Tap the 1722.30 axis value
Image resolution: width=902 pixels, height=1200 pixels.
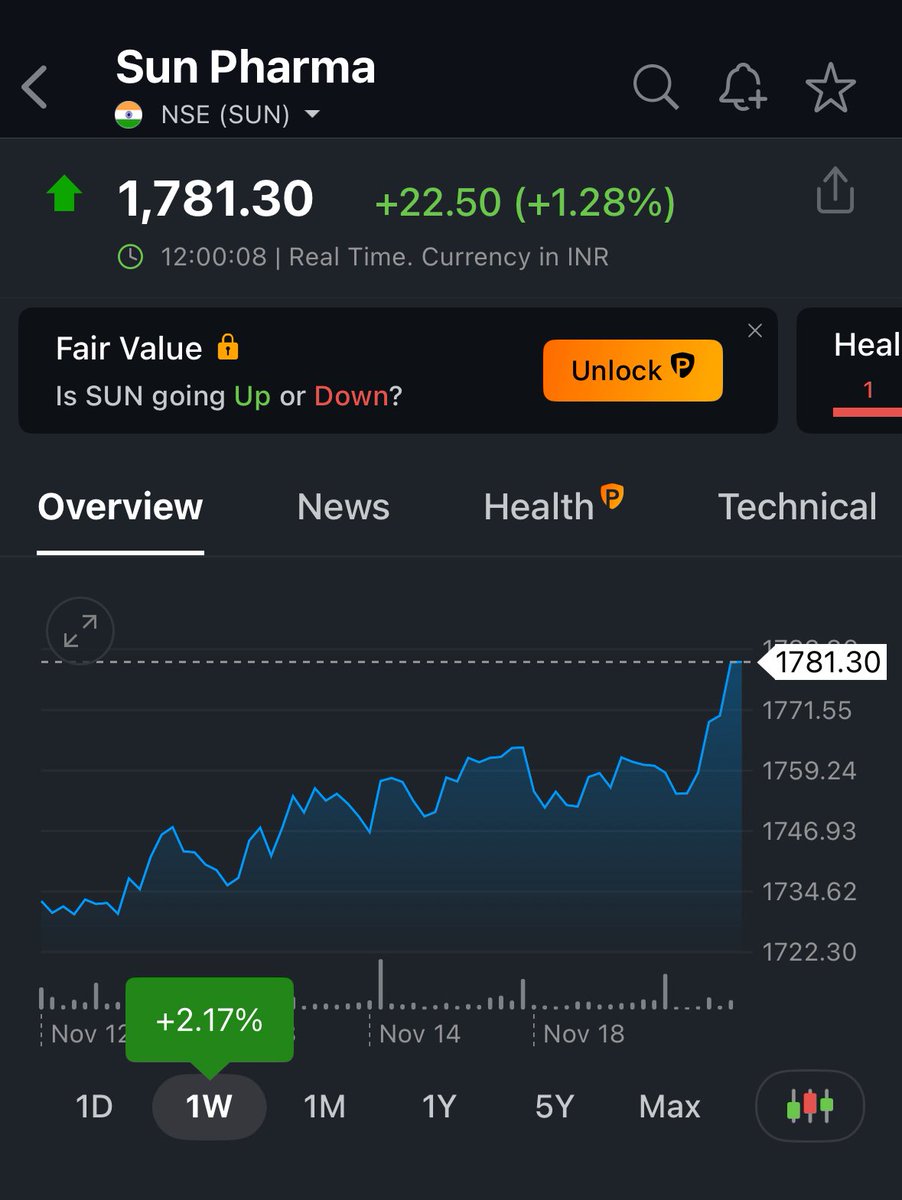(x=808, y=951)
